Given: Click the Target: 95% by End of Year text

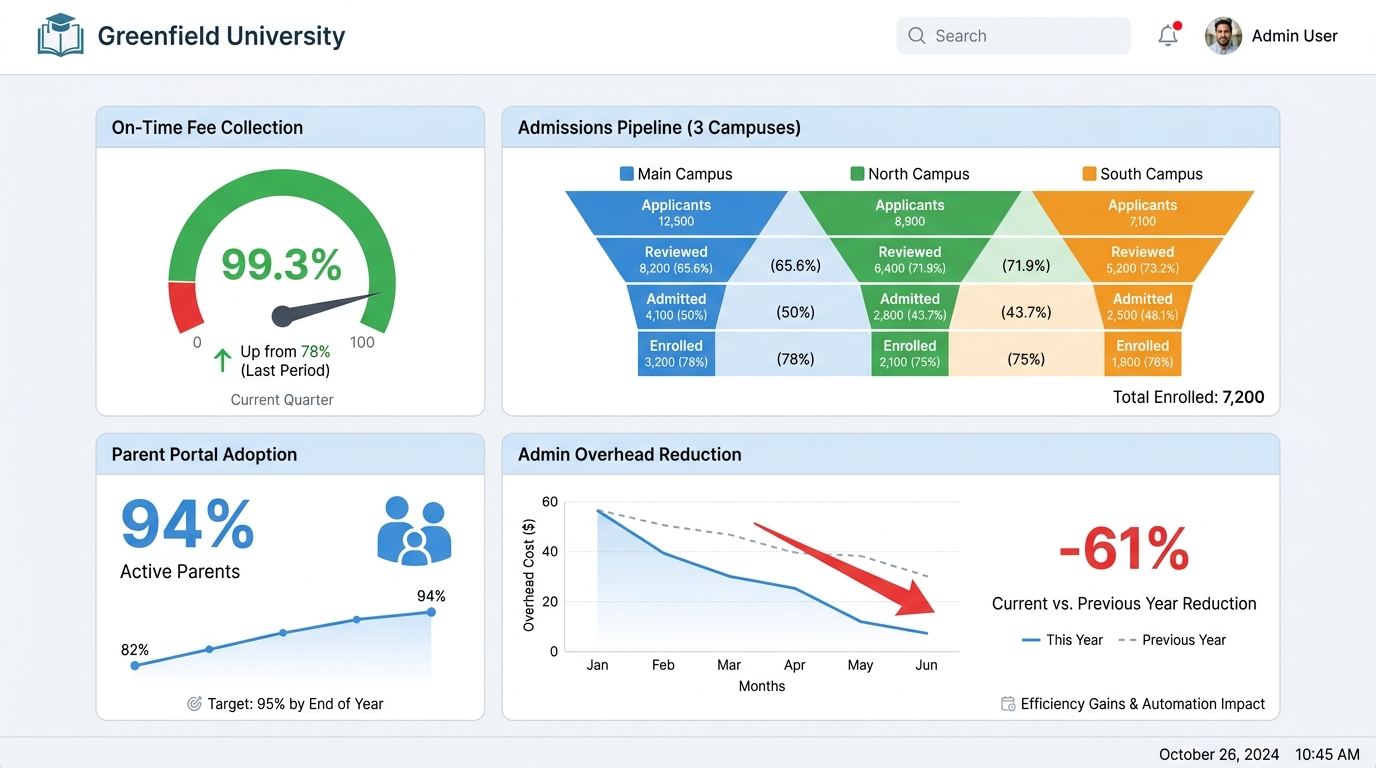Looking at the screenshot, I should point(296,704).
